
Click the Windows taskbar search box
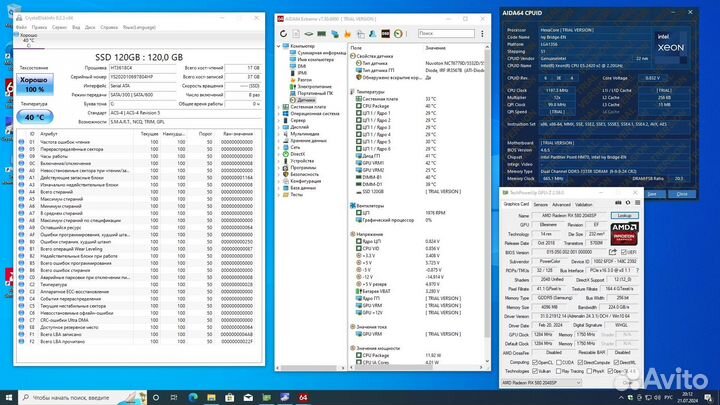[x=83, y=398]
